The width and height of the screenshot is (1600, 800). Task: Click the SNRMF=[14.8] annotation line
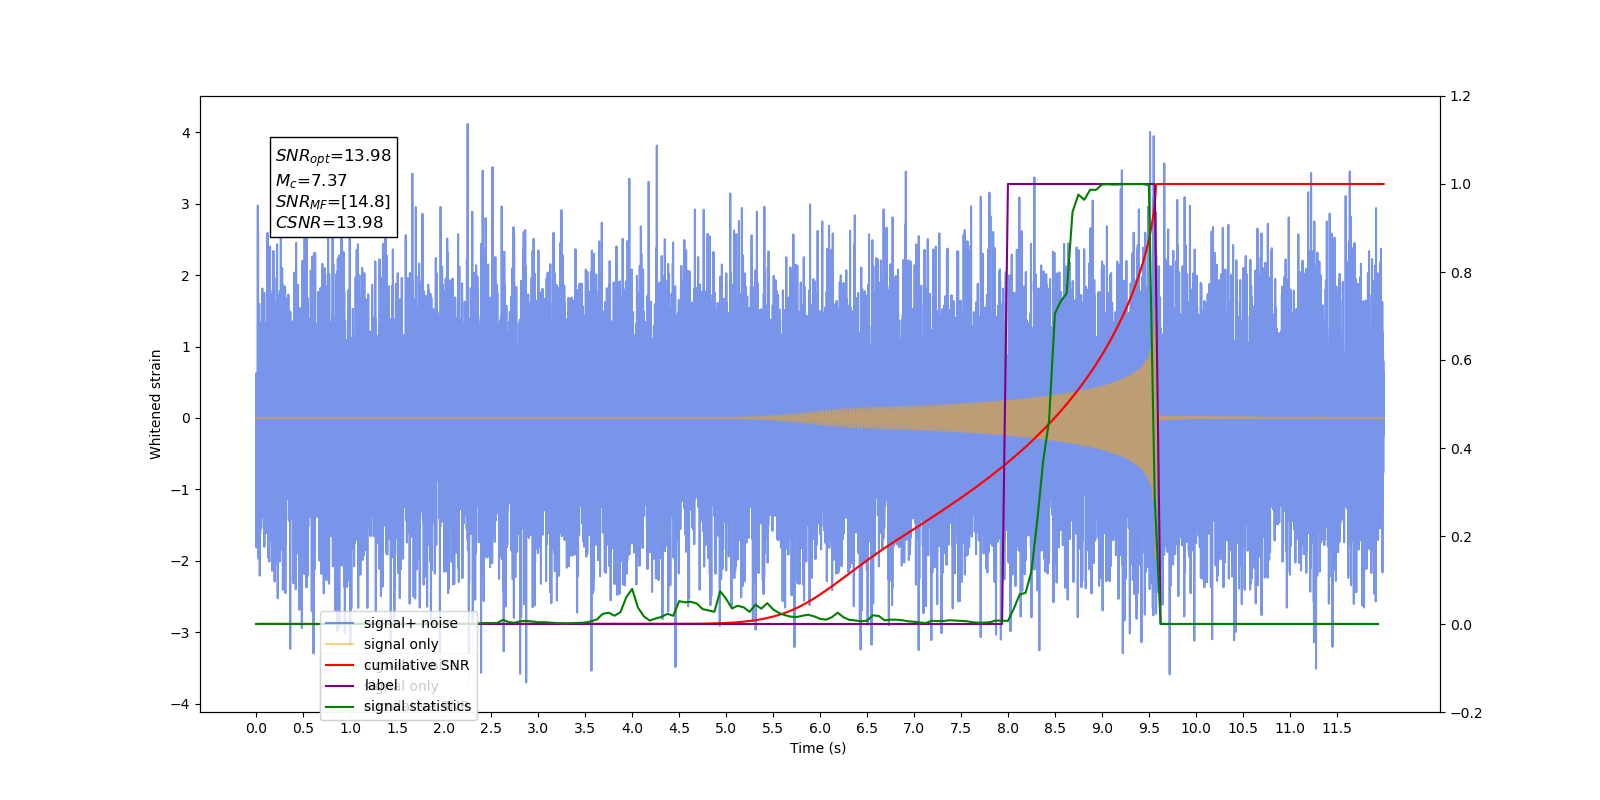[x=333, y=202]
